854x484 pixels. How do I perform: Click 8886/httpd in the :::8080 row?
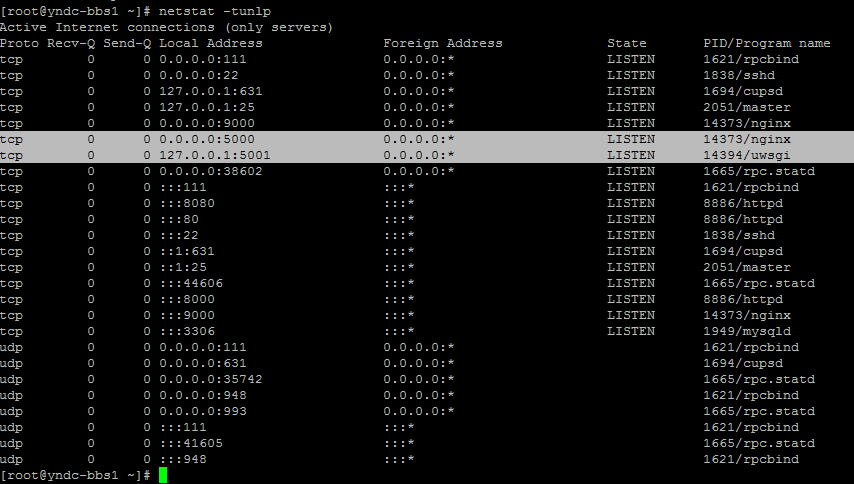(x=743, y=203)
